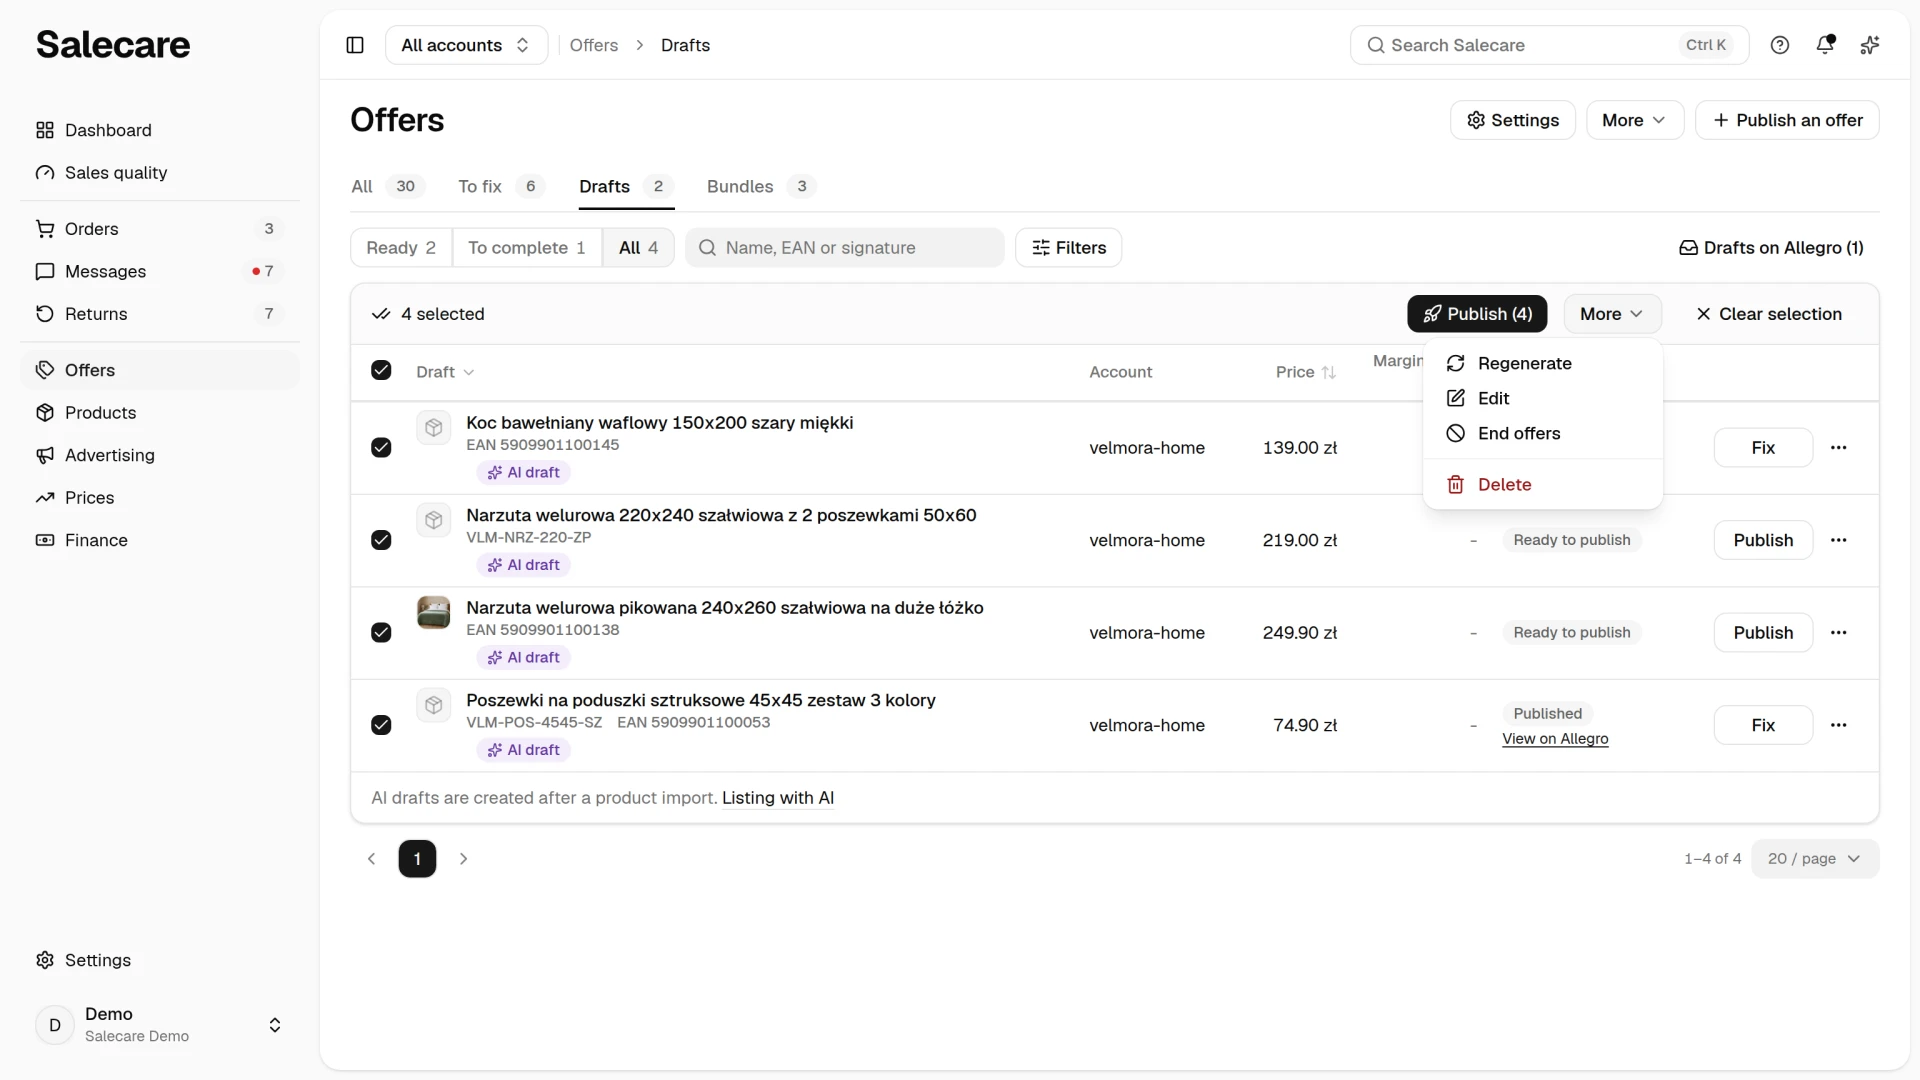Open the All accounts switcher
This screenshot has height=1080, width=1920.
coord(466,45)
